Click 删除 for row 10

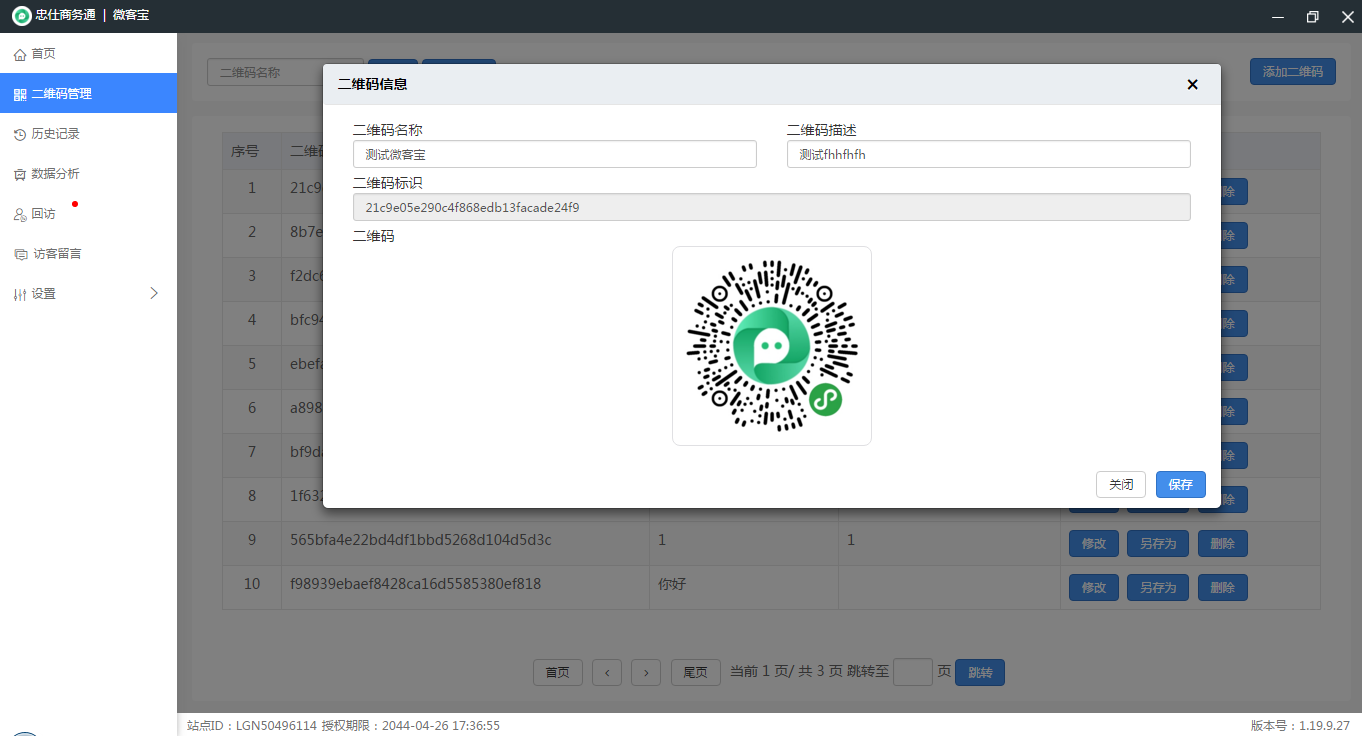click(1223, 588)
